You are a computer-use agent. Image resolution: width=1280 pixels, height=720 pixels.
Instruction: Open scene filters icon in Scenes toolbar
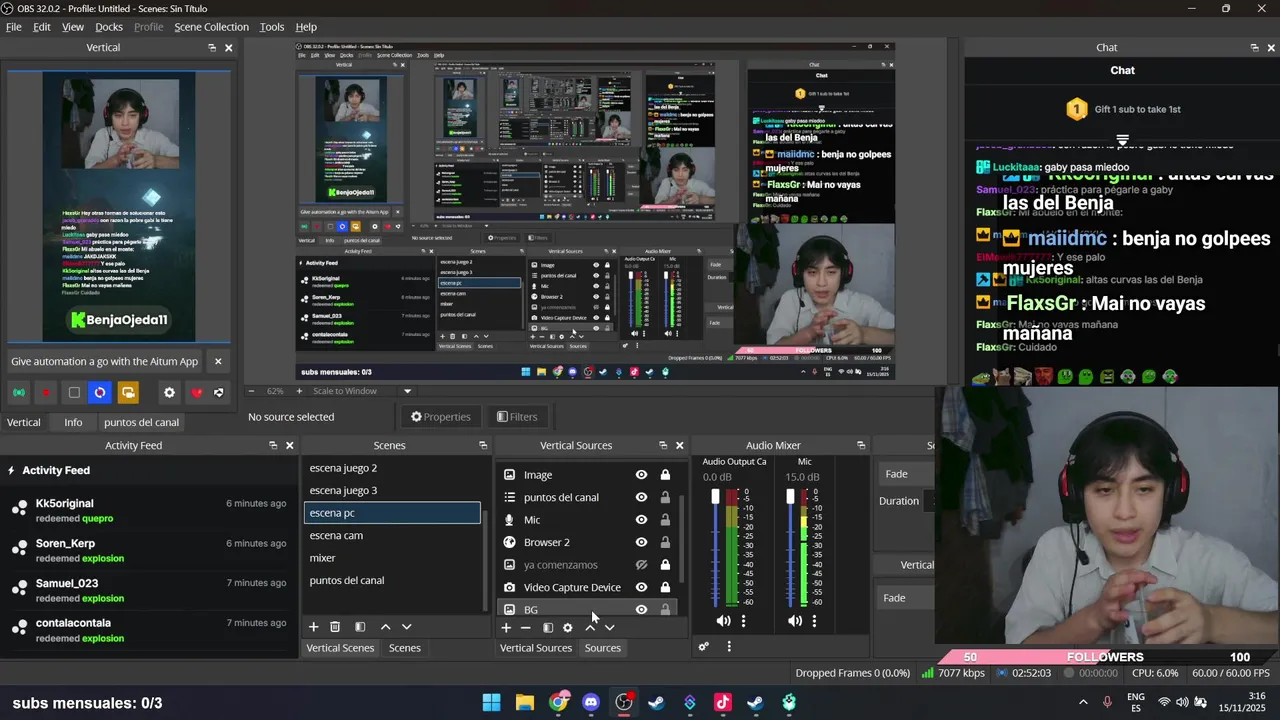[x=360, y=626]
